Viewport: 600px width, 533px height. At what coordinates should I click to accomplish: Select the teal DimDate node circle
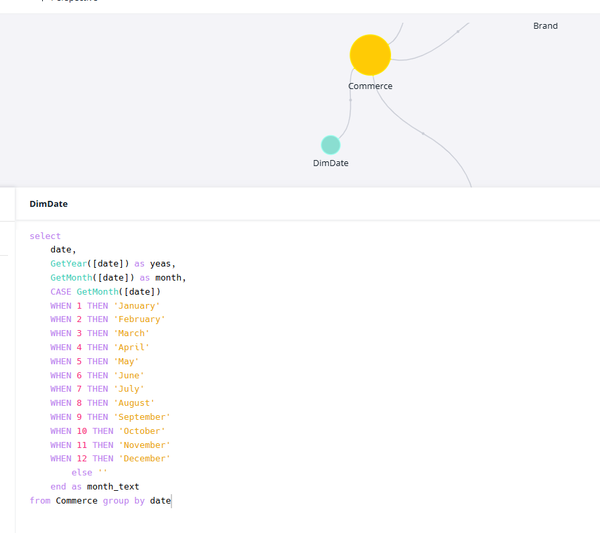coord(330,145)
